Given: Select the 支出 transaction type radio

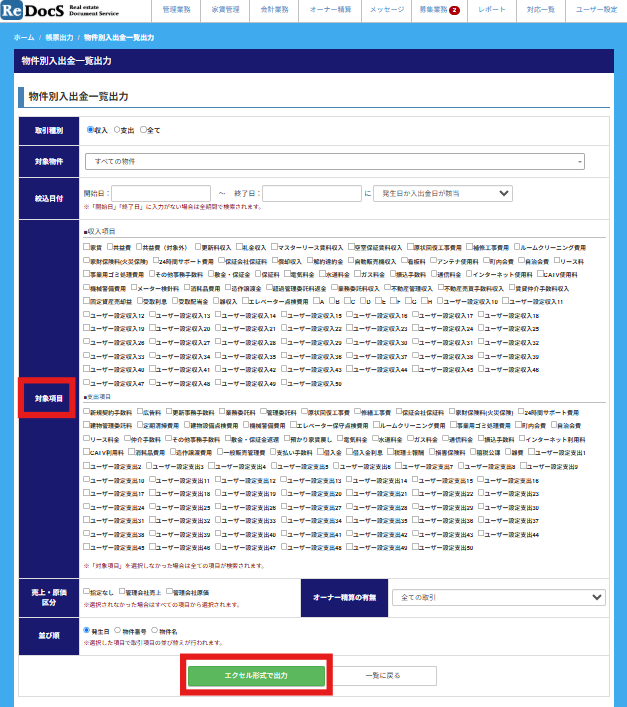Looking at the screenshot, I should click(x=117, y=130).
